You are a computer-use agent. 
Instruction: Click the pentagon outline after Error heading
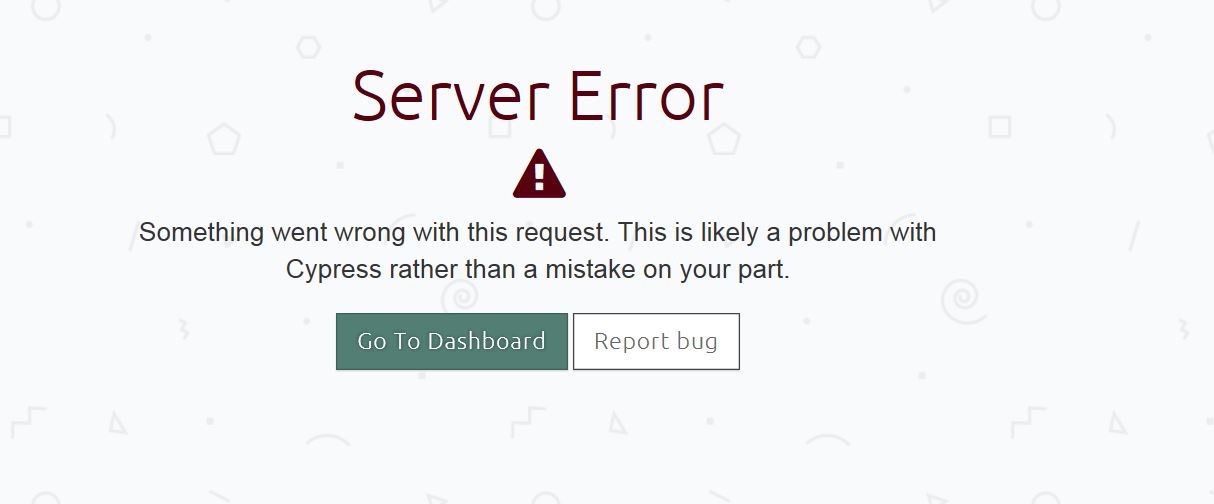[724, 138]
